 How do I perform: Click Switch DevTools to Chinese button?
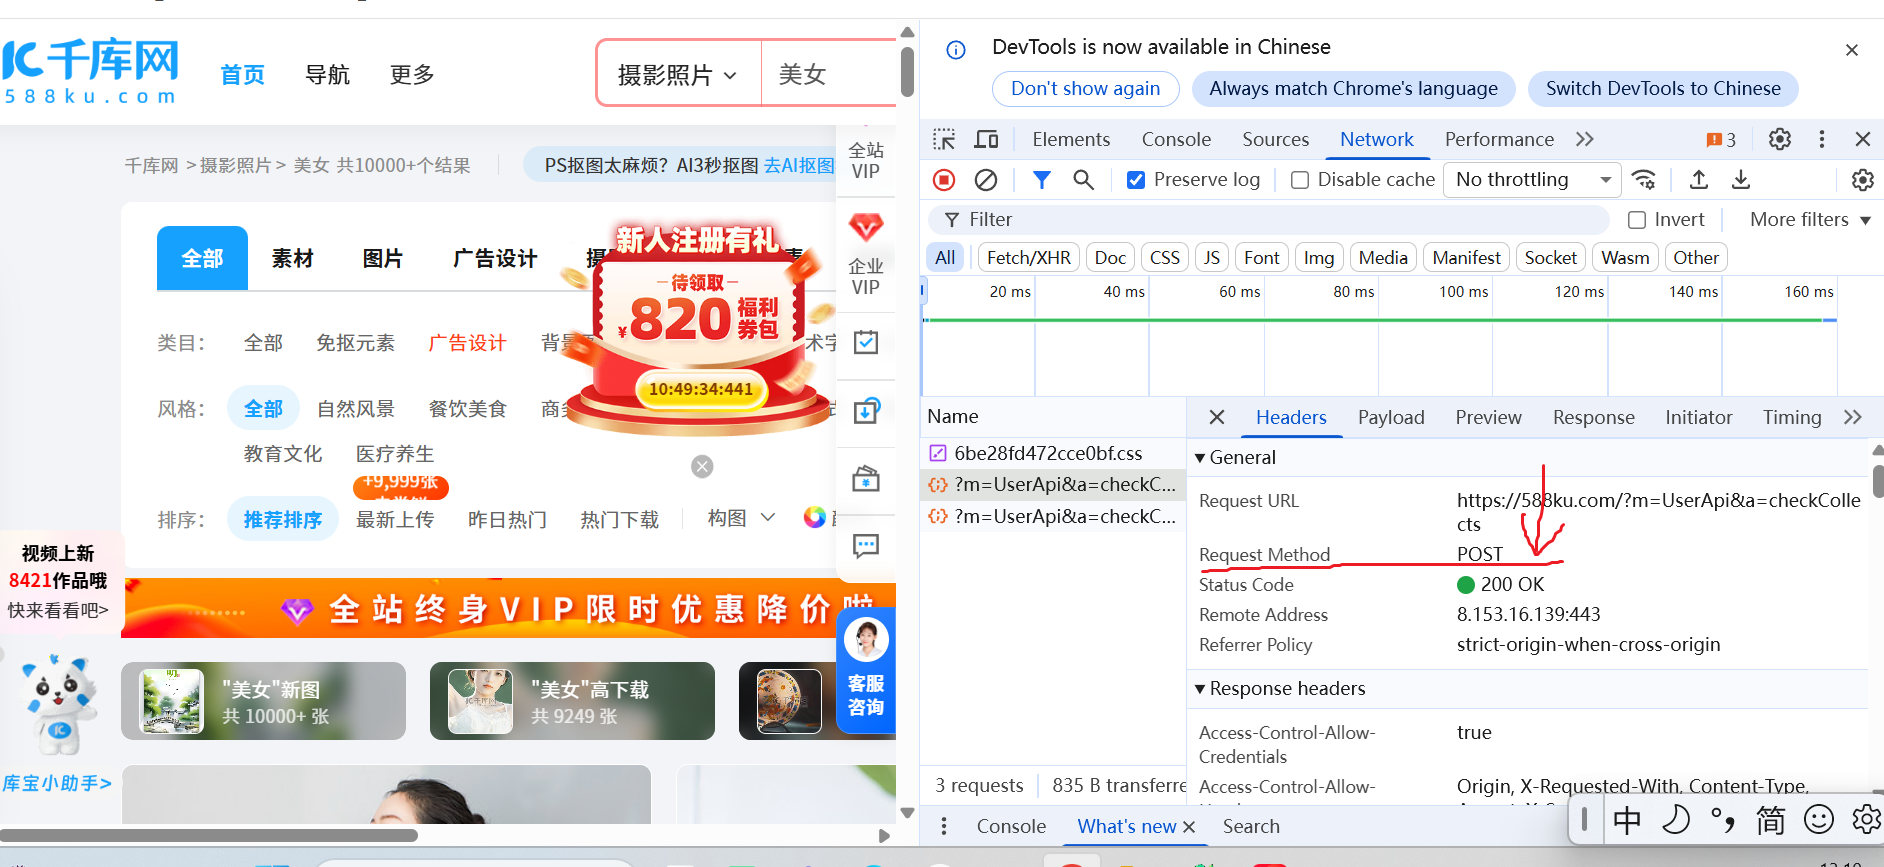click(1663, 89)
